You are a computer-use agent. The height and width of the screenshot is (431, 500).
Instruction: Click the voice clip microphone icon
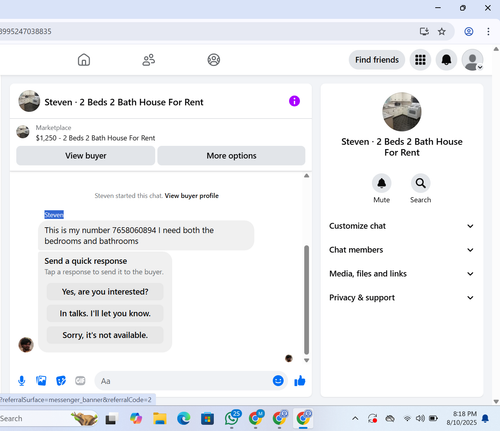22,381
